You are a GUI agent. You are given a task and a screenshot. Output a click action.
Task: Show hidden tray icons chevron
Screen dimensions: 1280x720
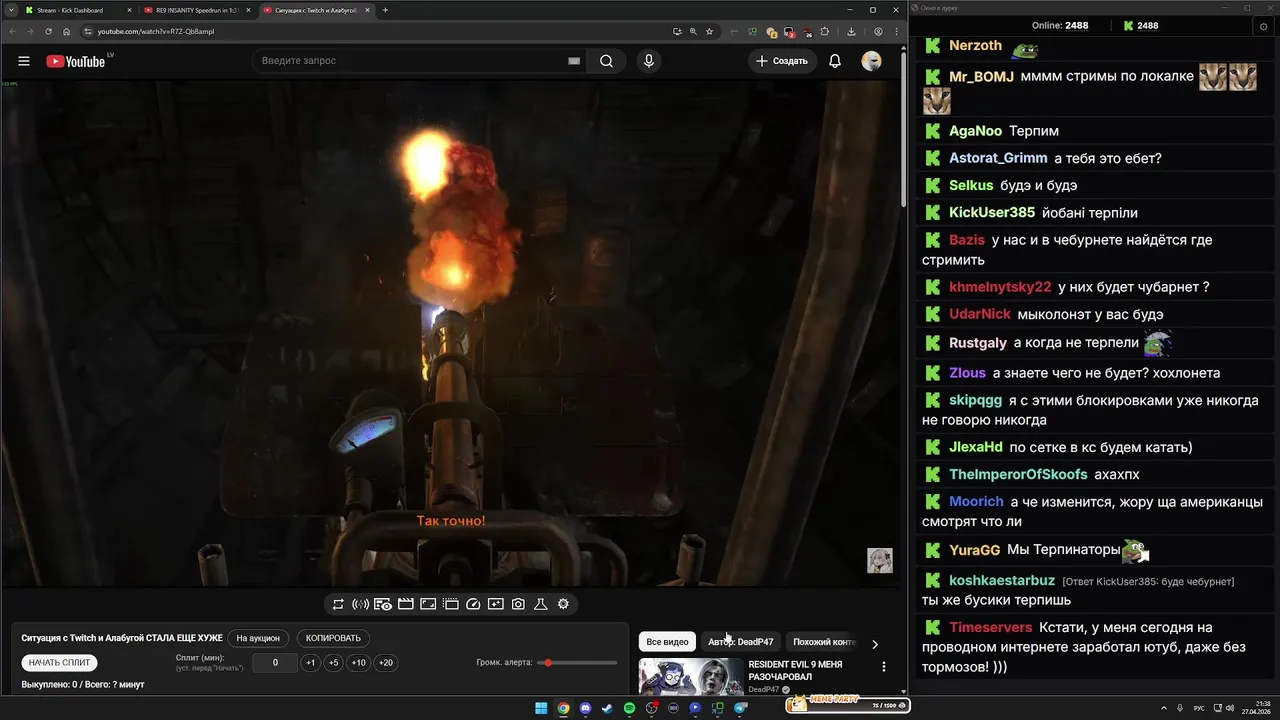pos(1164,708)
